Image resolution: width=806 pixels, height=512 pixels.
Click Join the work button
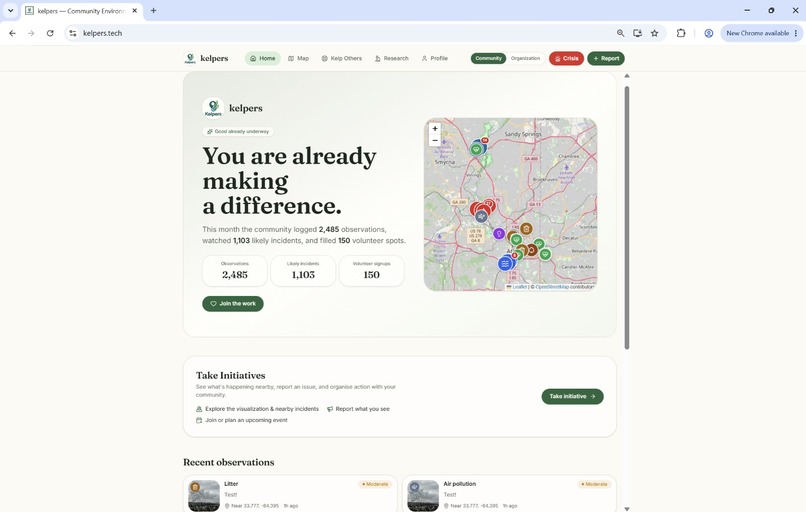click(233, 304)
